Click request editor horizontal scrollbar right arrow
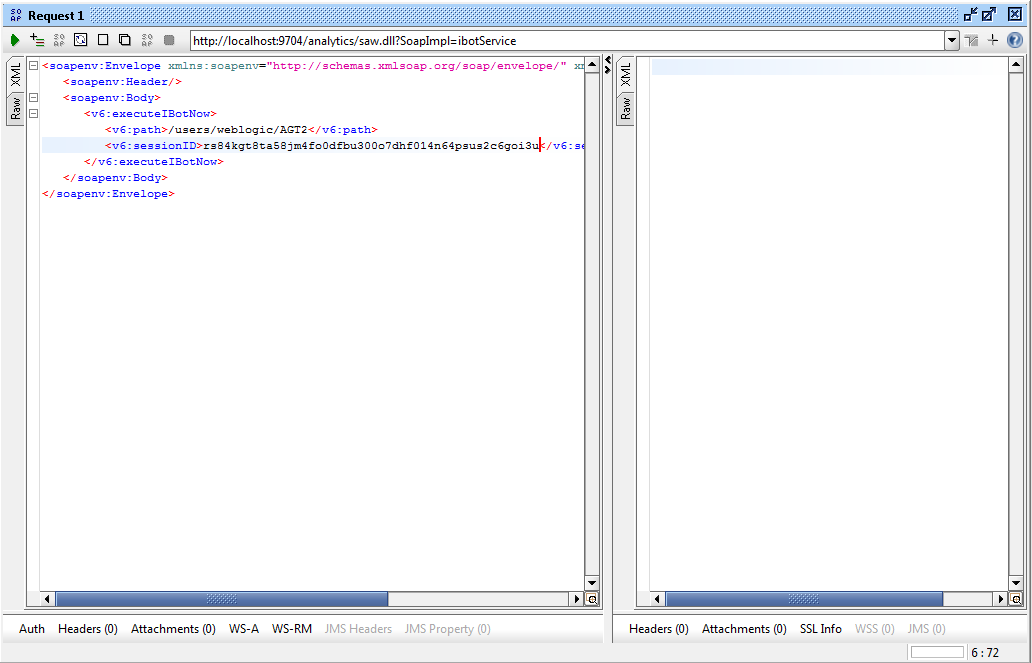The height and width of the screenshot is (663, 1032). tap(577, 599)
